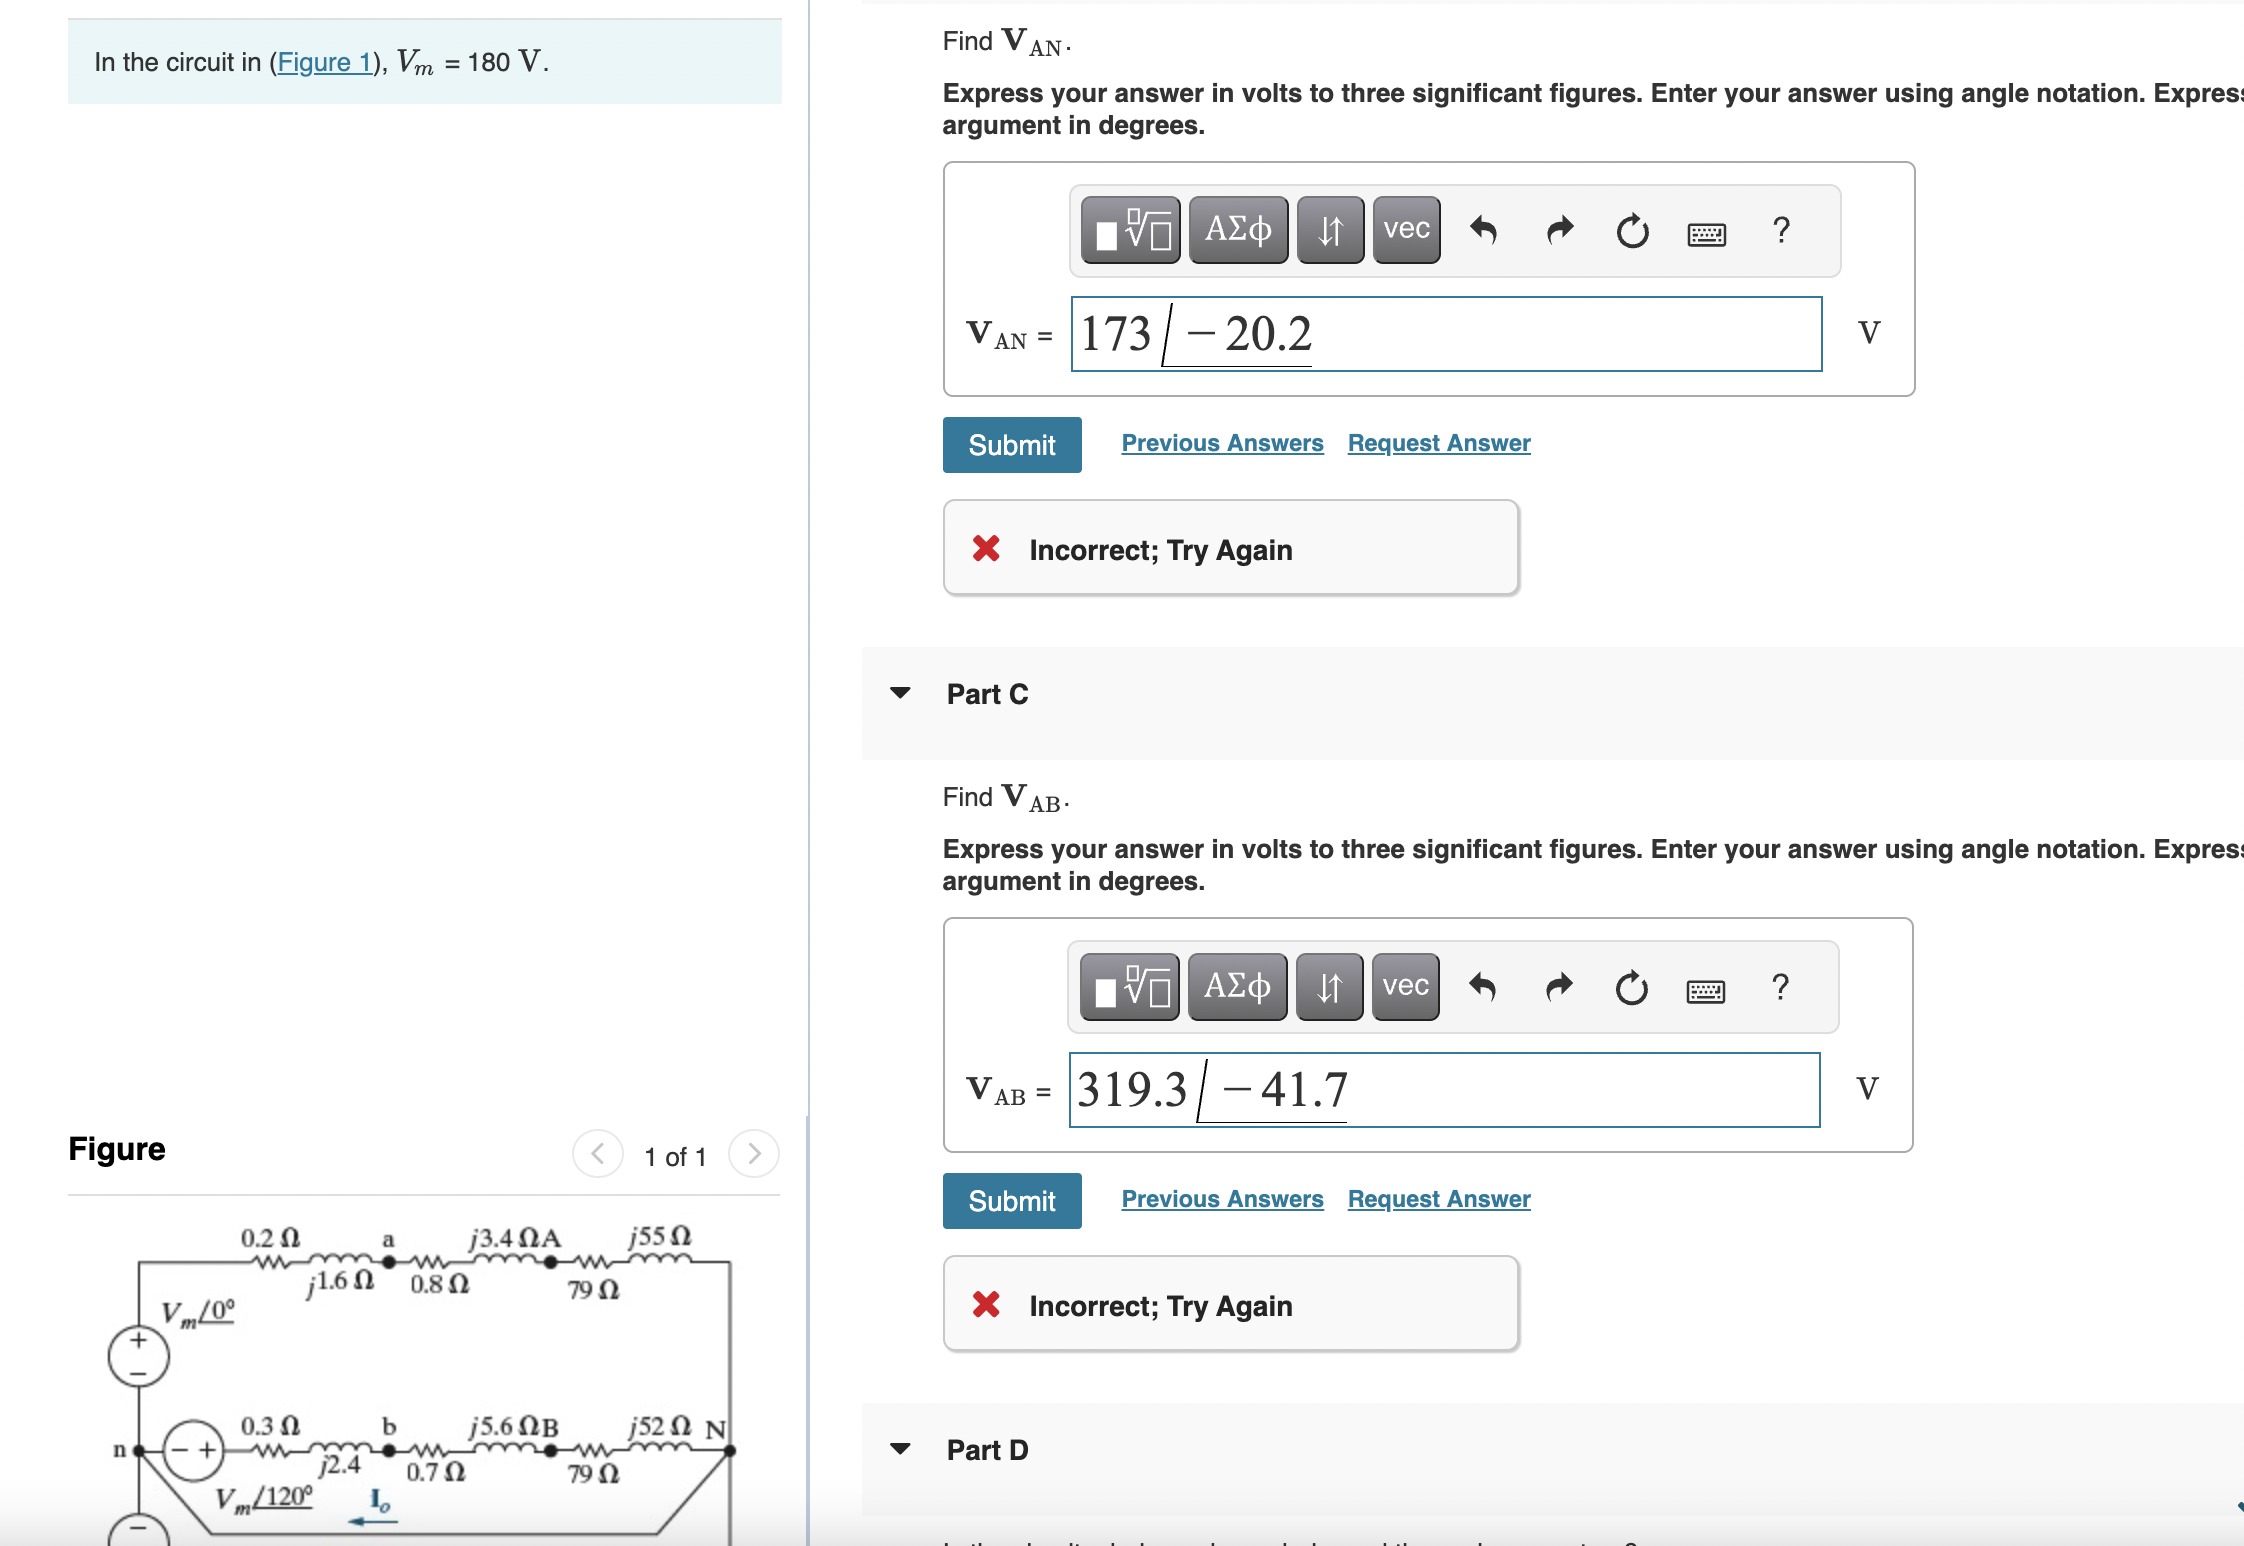Screen dimensions: 2244x1546
Task: Click the previous figure navigation arrow
Action: (x=597, y=1154)
